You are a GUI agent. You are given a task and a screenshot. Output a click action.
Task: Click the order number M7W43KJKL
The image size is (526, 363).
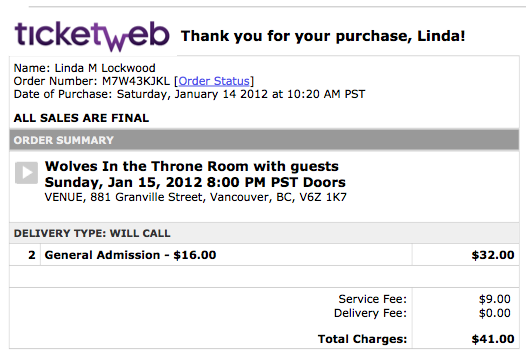pos(136,81)
